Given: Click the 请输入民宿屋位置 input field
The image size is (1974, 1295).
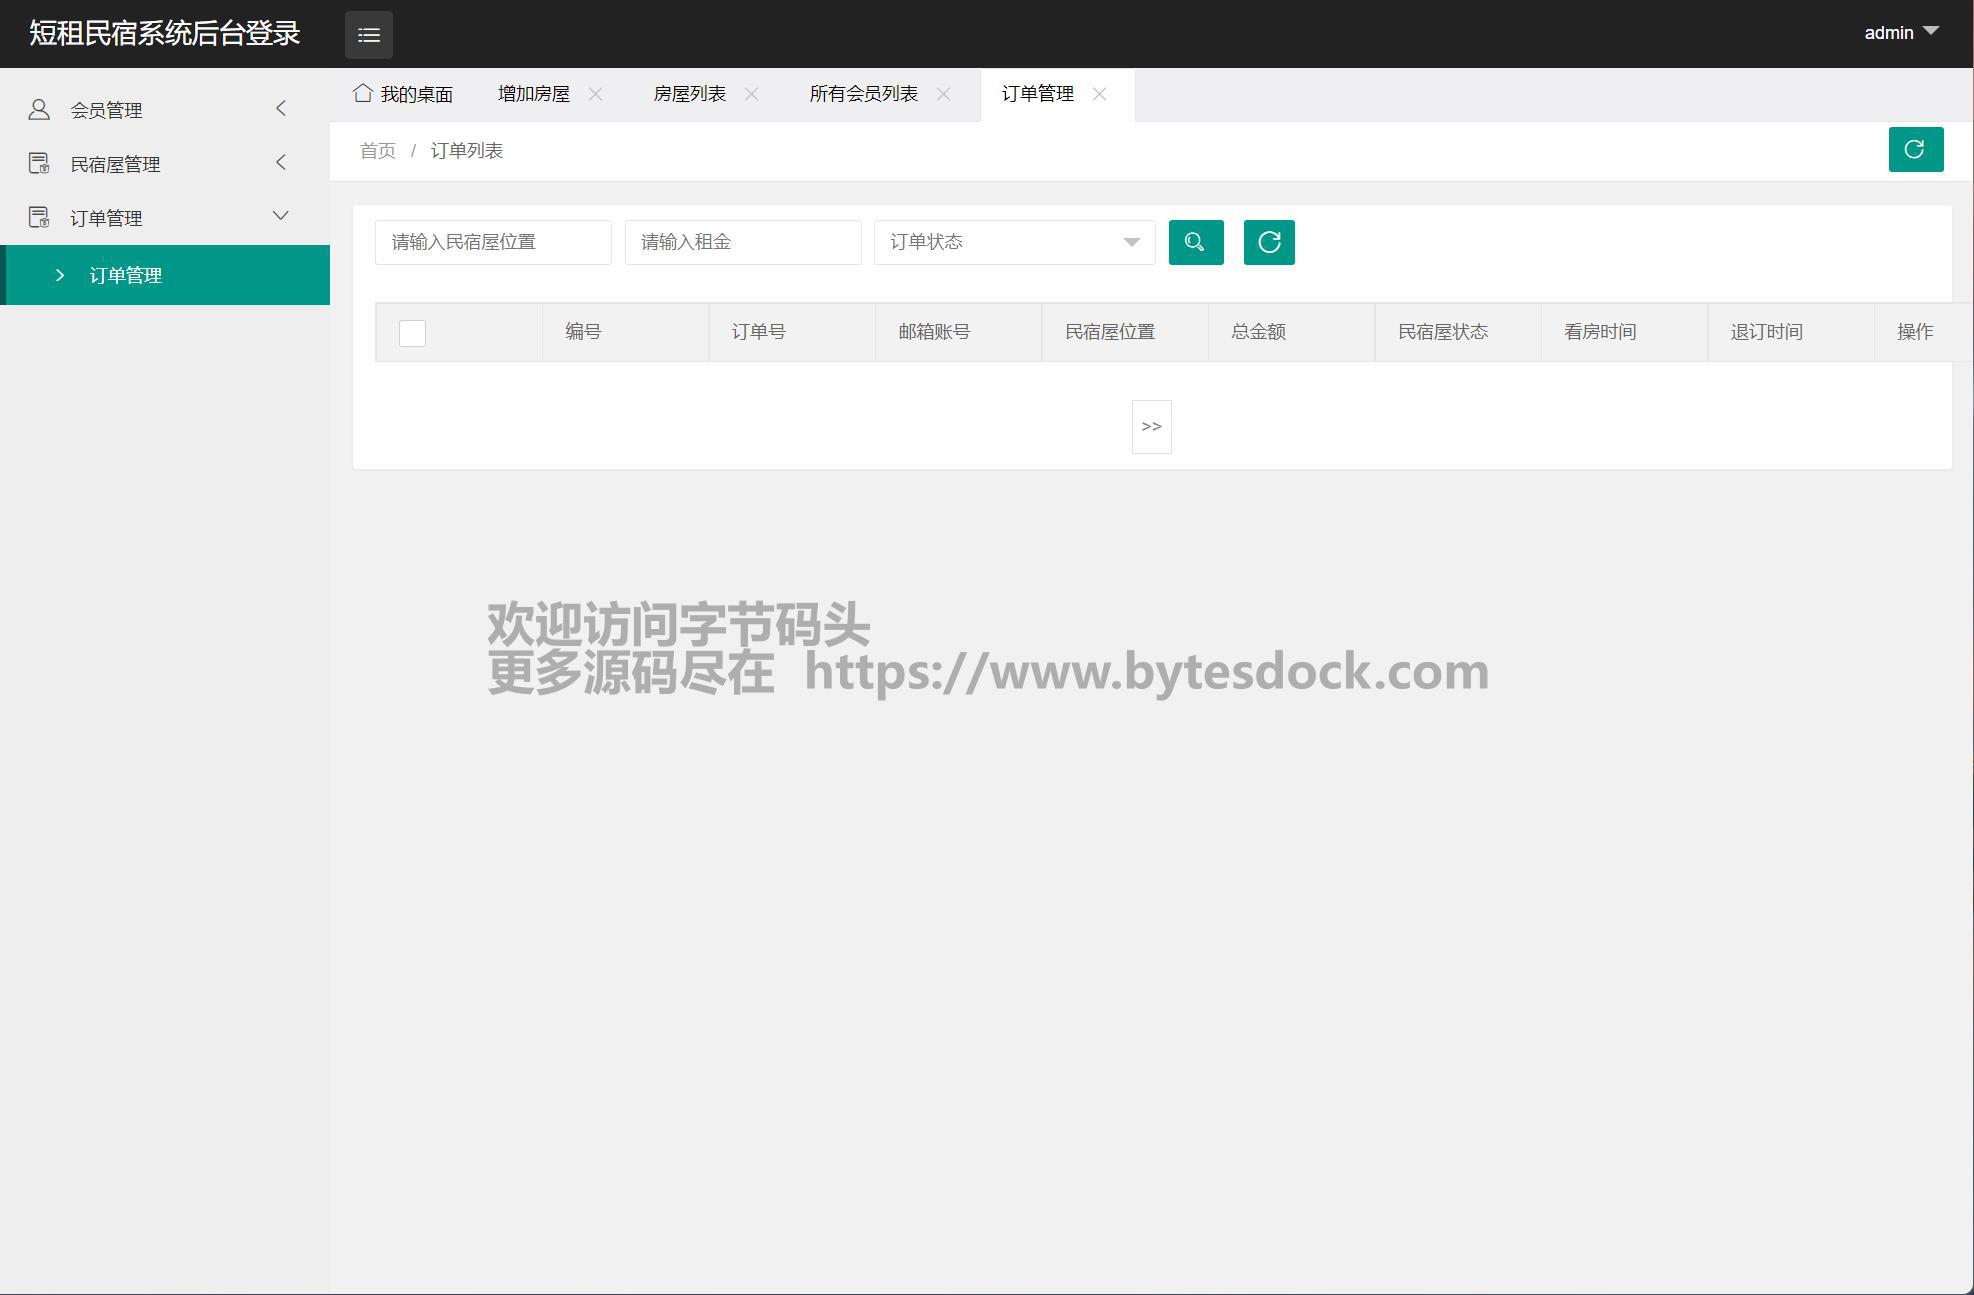Looking at the screenshot, I should point(493,242).
